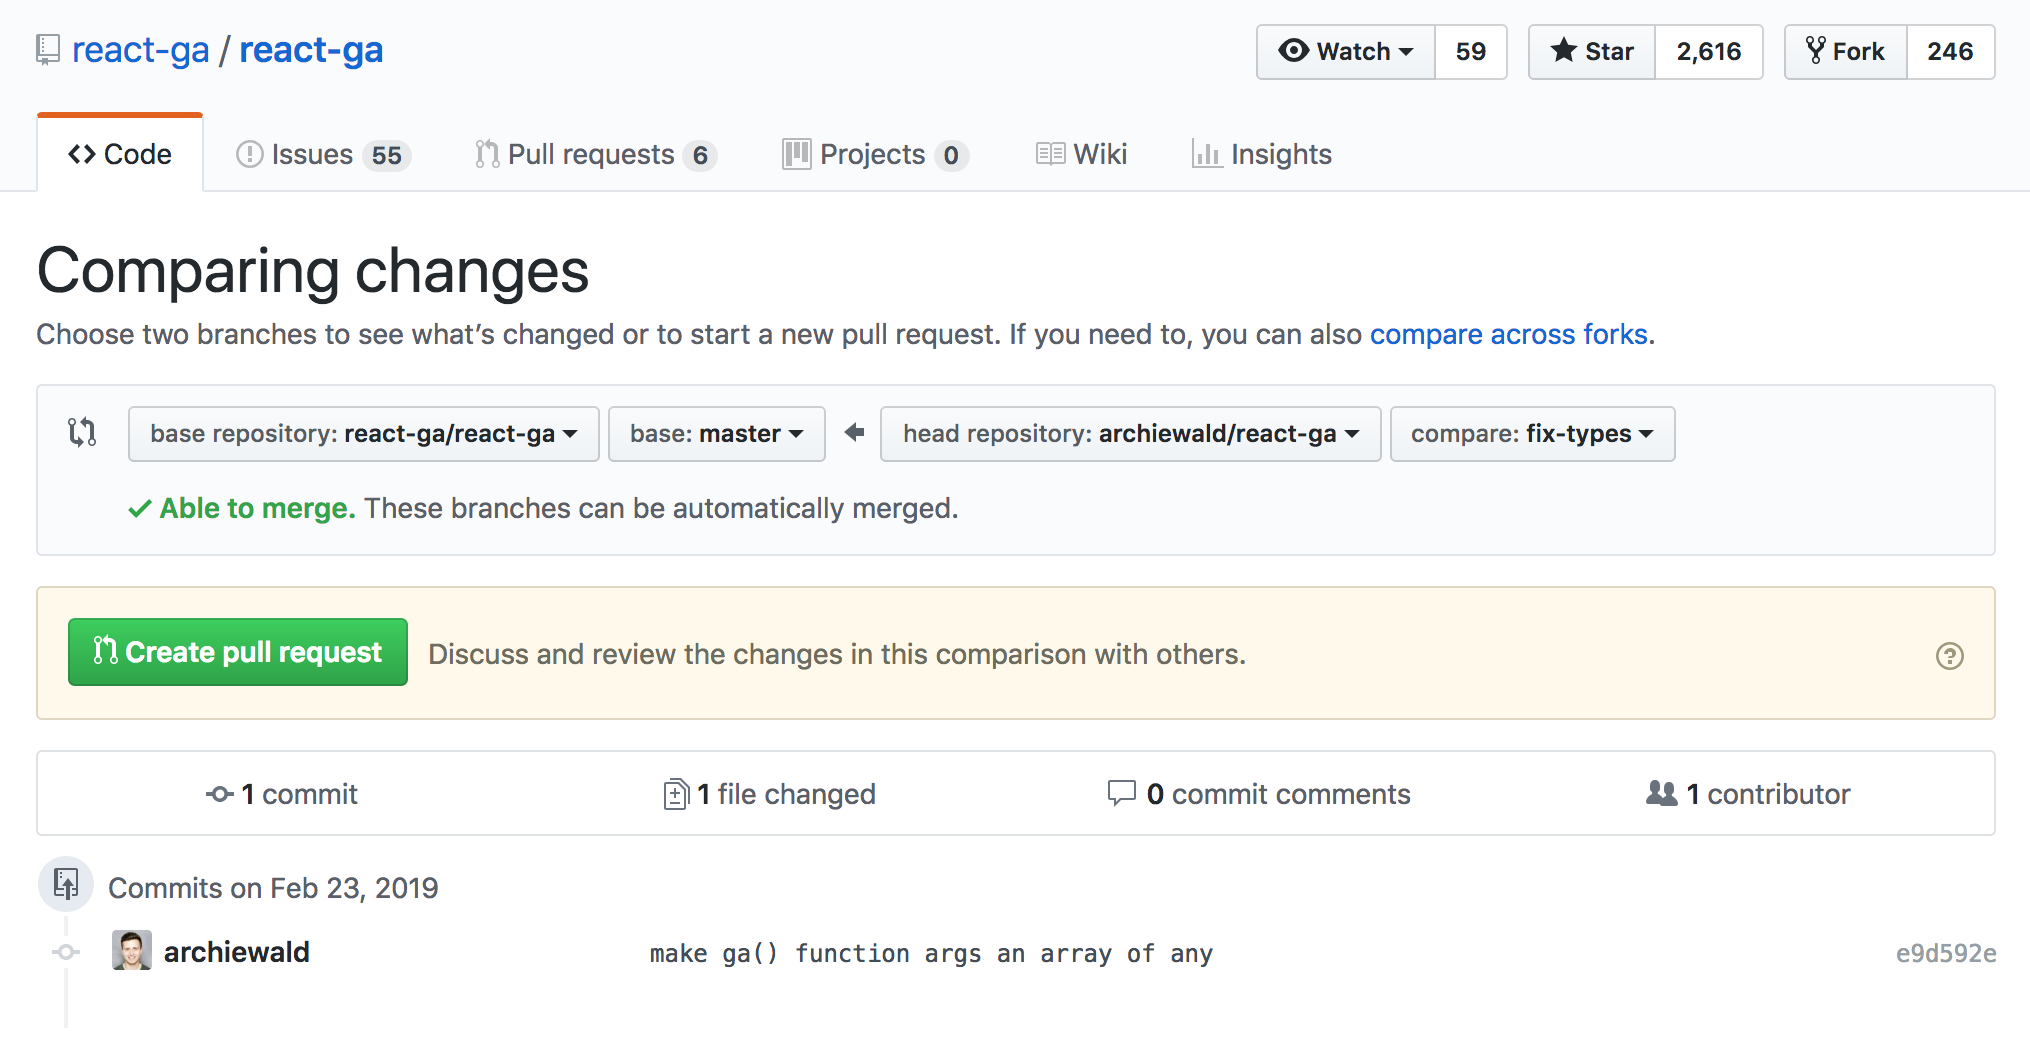Open the Issues tab
Image resolution: width=2030 pixels, height=1054 pixels.
tap(323, 154)
